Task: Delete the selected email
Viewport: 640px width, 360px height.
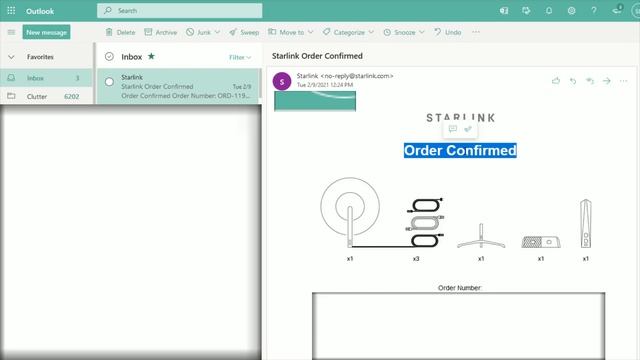Action: [x=120, y=32]
